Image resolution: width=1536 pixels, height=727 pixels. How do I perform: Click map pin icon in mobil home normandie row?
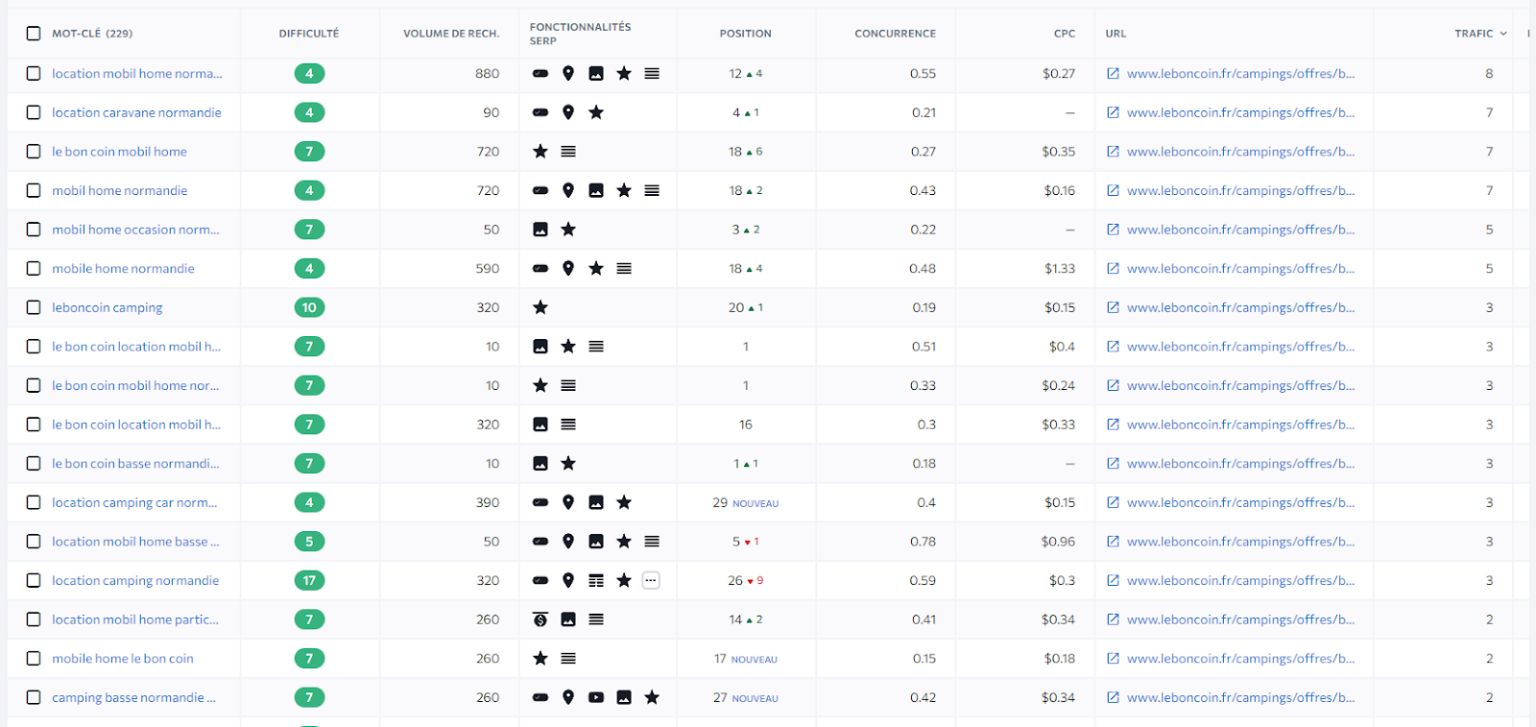point(568,191)
